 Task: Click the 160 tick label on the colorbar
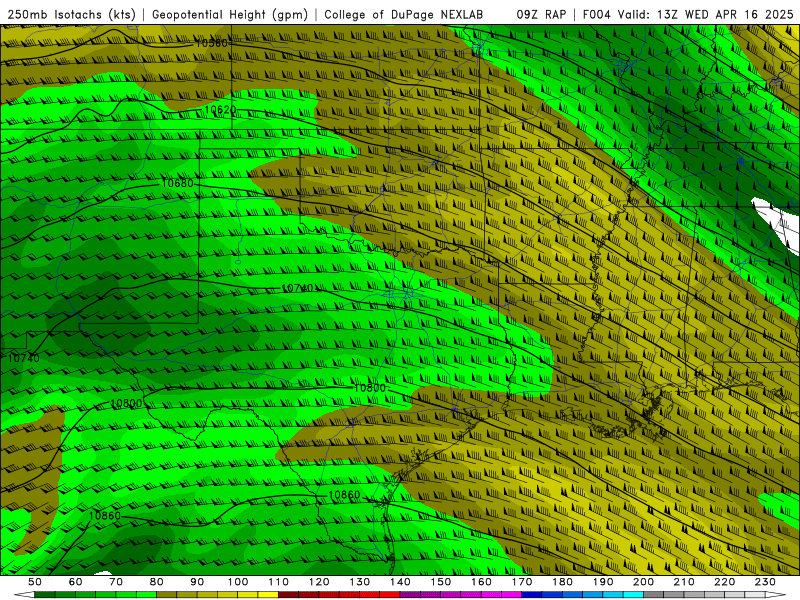tap(481, 582)
